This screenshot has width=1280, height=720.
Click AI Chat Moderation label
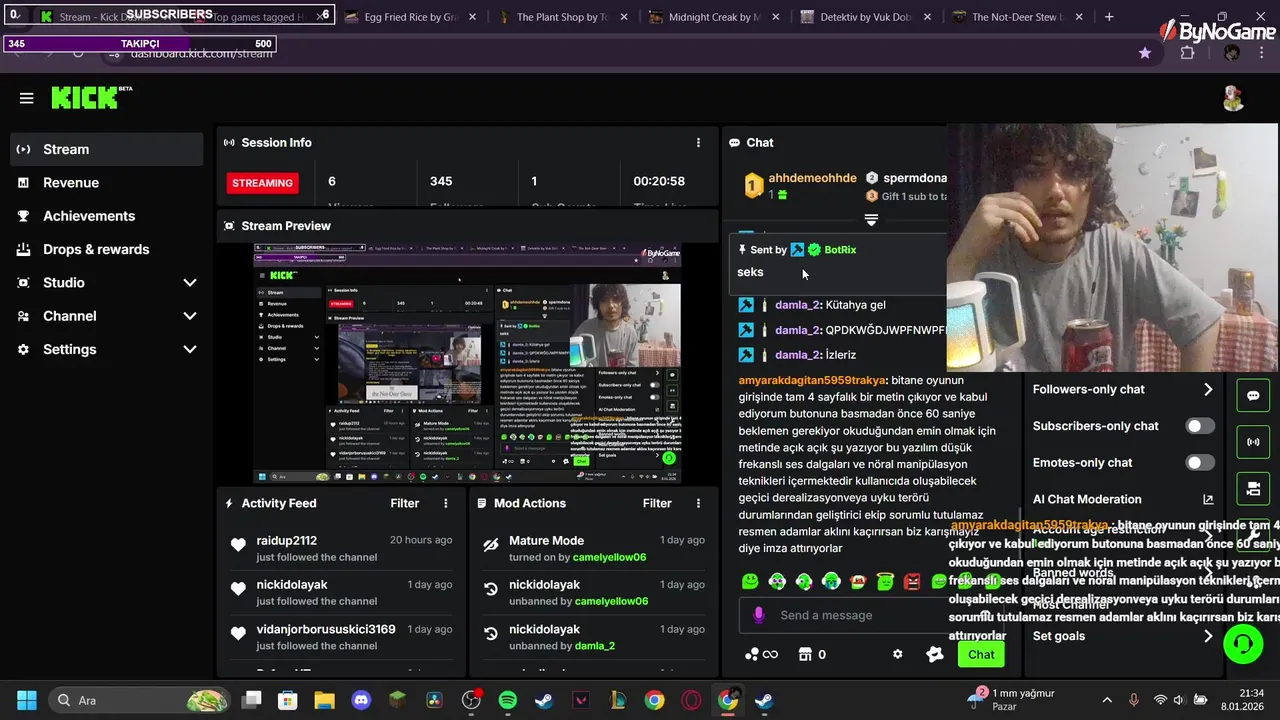tap(1087, 499)
